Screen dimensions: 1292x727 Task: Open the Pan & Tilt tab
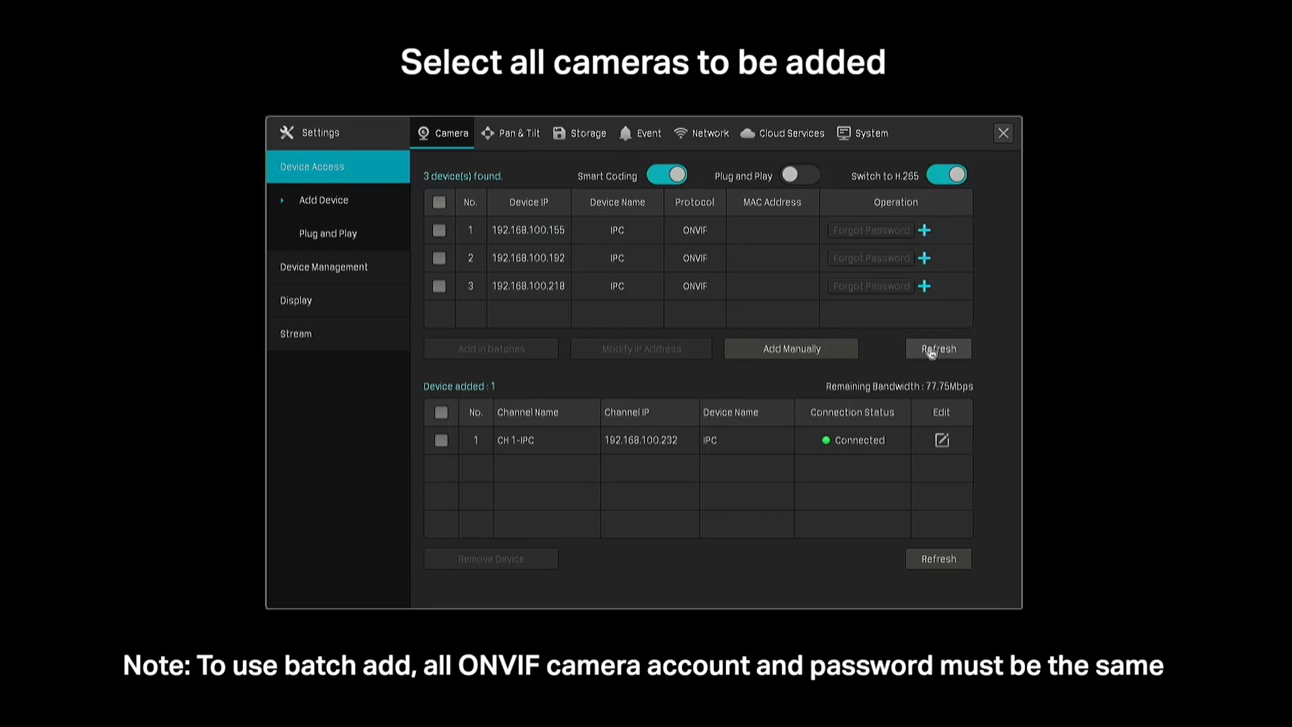pos(511,133)
